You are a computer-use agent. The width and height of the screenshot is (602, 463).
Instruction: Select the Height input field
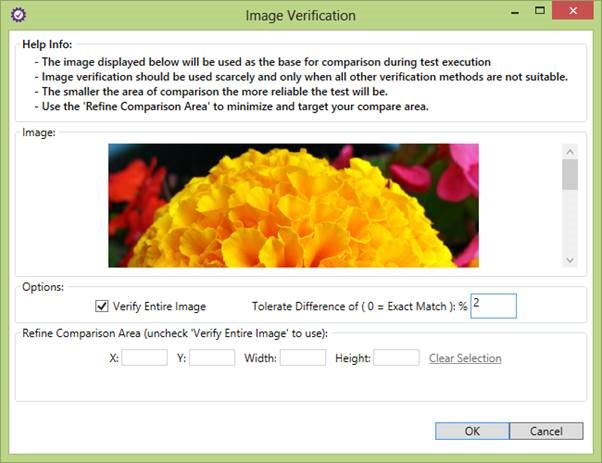pos(396,358)
